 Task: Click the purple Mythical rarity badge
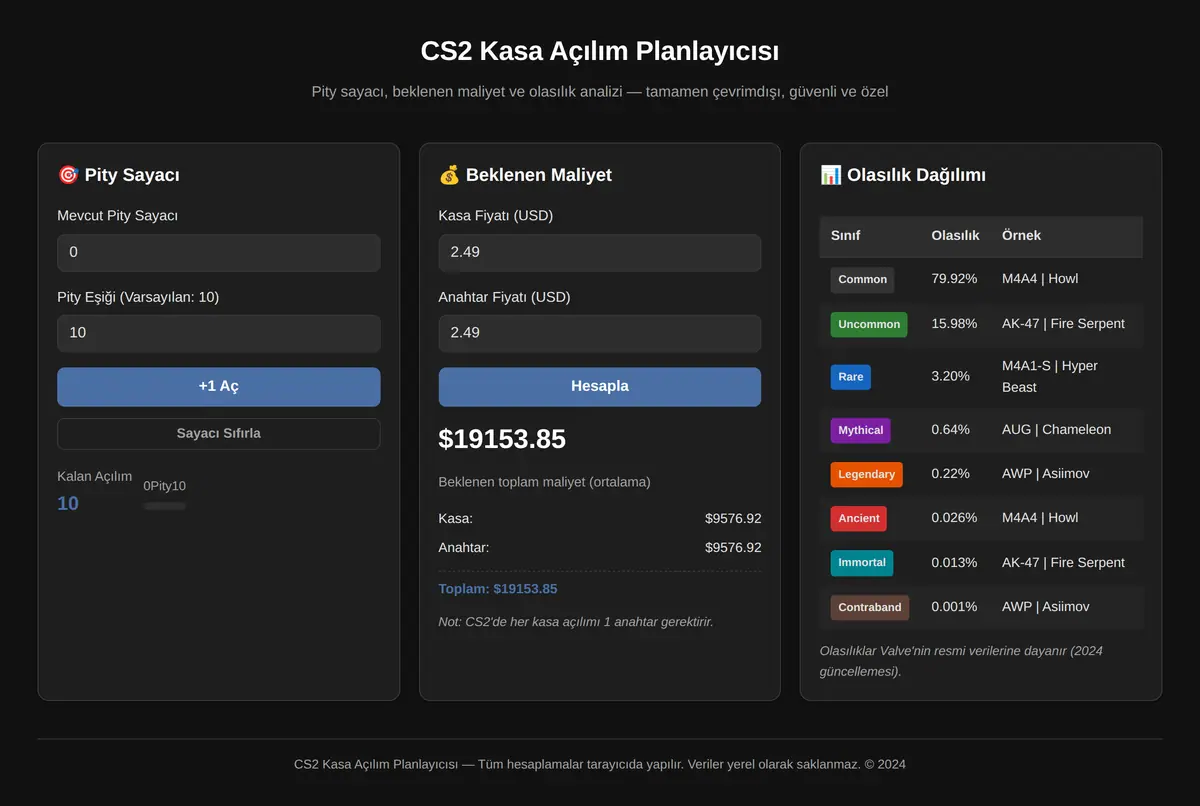coord(860,430)
